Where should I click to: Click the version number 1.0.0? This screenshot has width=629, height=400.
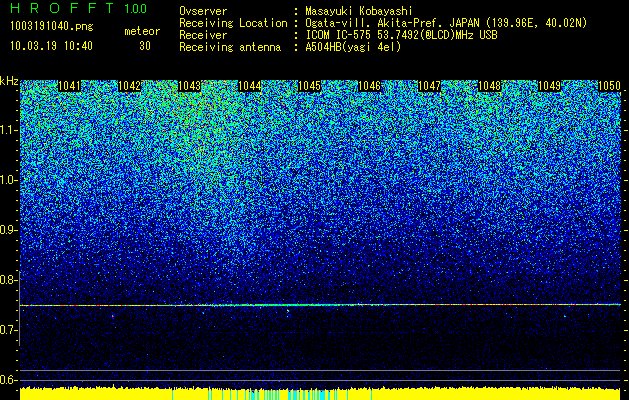[135, 9]
